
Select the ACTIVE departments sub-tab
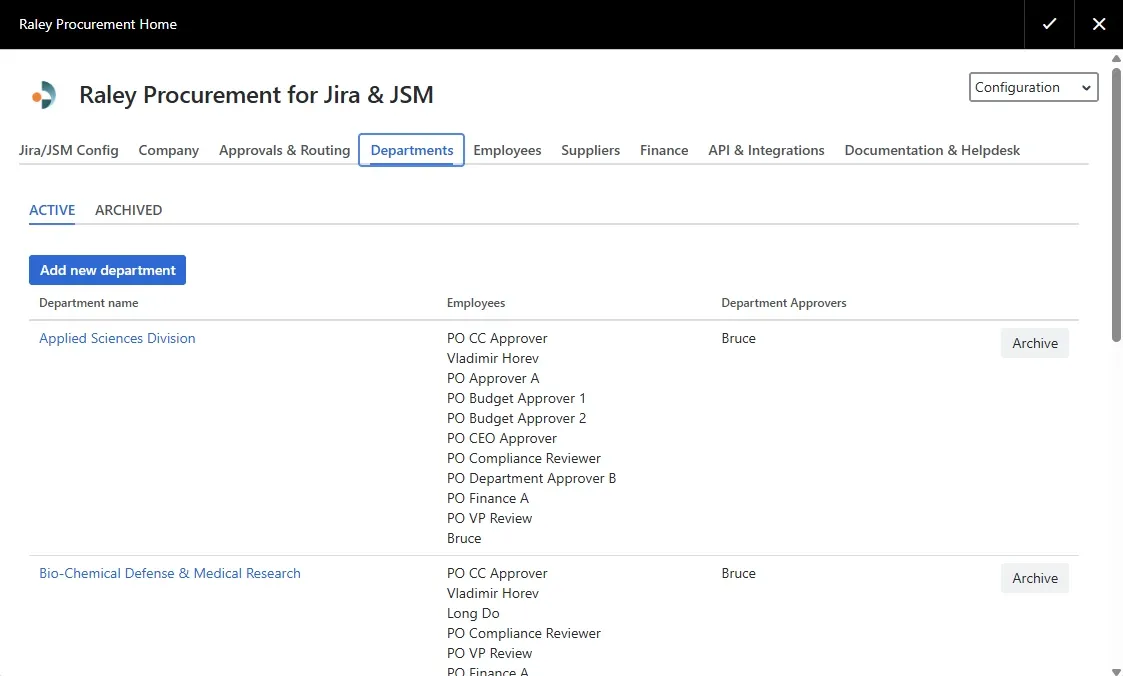(52, 211)
